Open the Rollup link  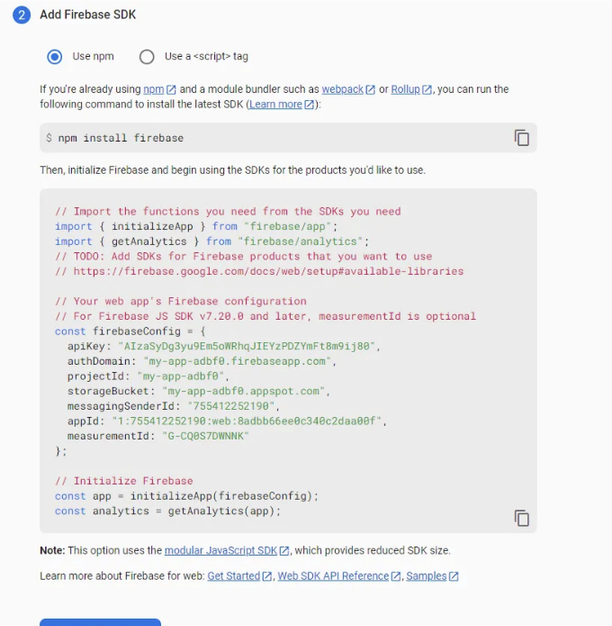(405, 89)
